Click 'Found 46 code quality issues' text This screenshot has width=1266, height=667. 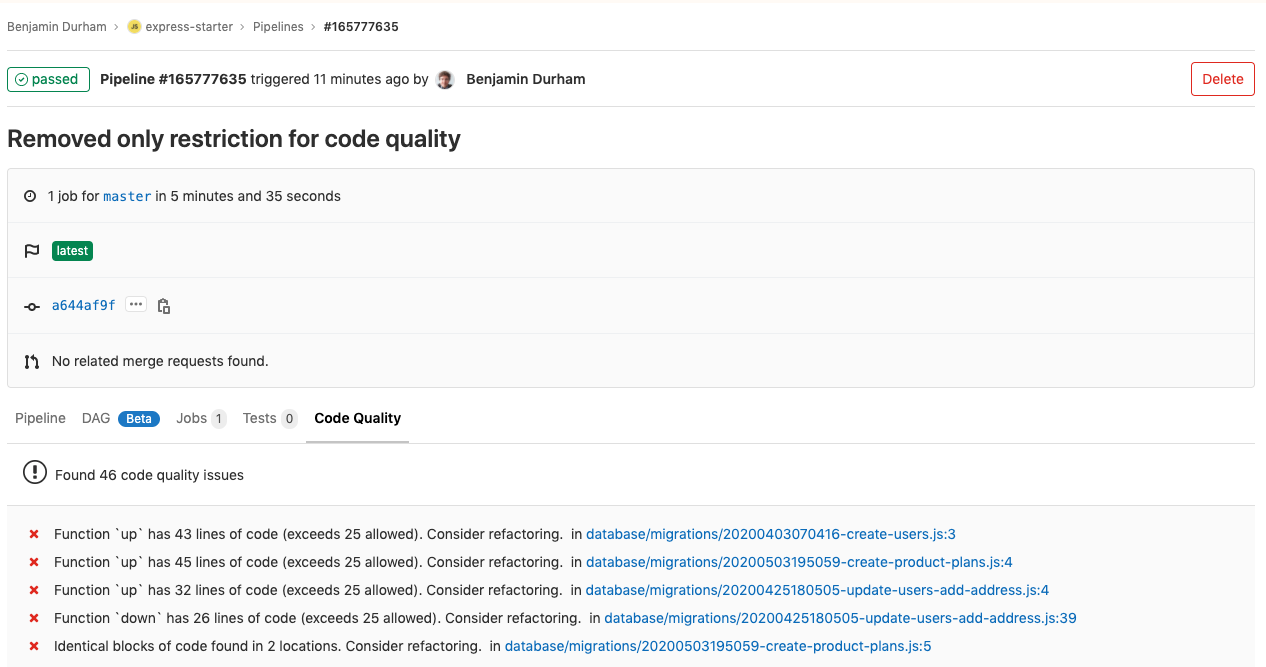149,475
